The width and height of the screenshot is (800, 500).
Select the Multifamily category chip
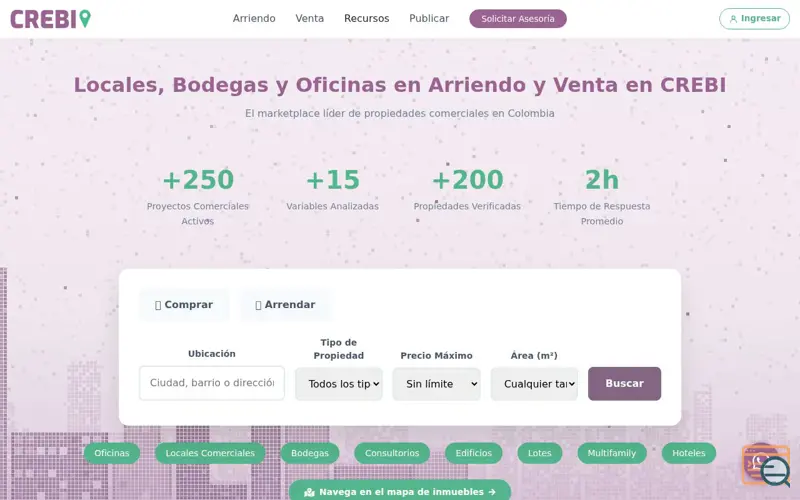click(612, 453)
